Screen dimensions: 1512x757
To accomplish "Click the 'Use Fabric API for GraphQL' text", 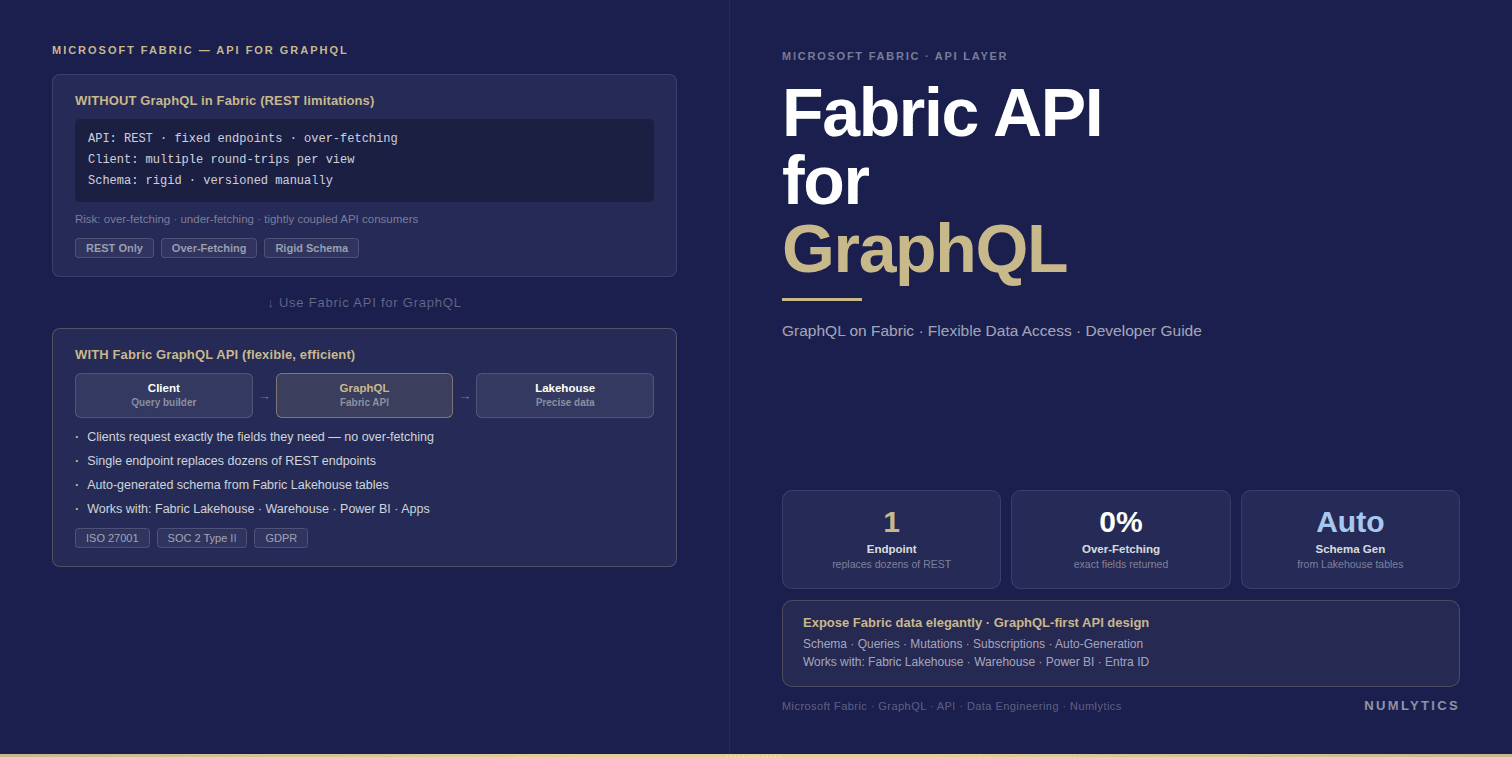I will click(x=364, y=303).
